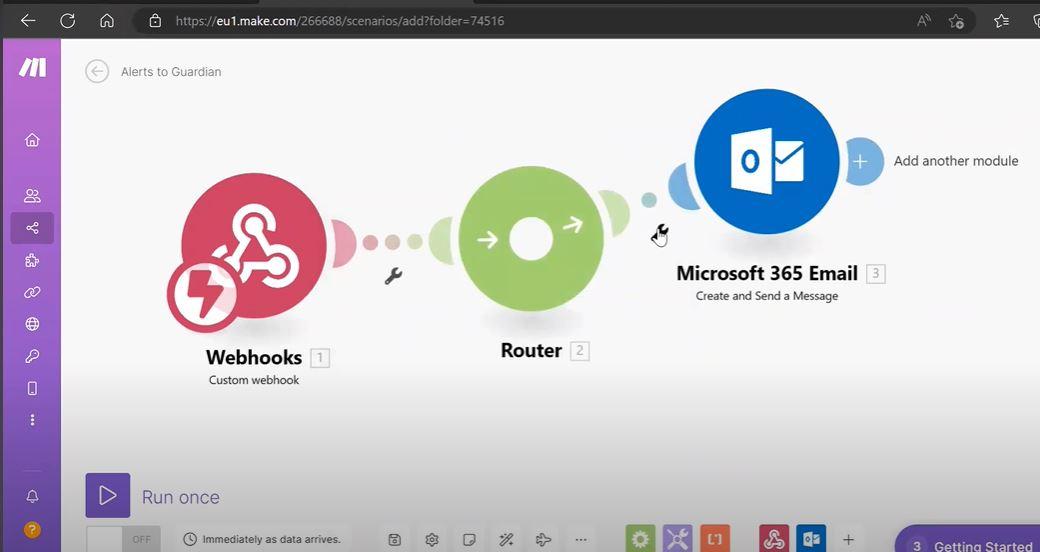Image resolution: width=1040 pixels, height=552 pixels.
Task: Open Connections link icon in sidebar
Action: pyautogui.click(x=32, y=292)
